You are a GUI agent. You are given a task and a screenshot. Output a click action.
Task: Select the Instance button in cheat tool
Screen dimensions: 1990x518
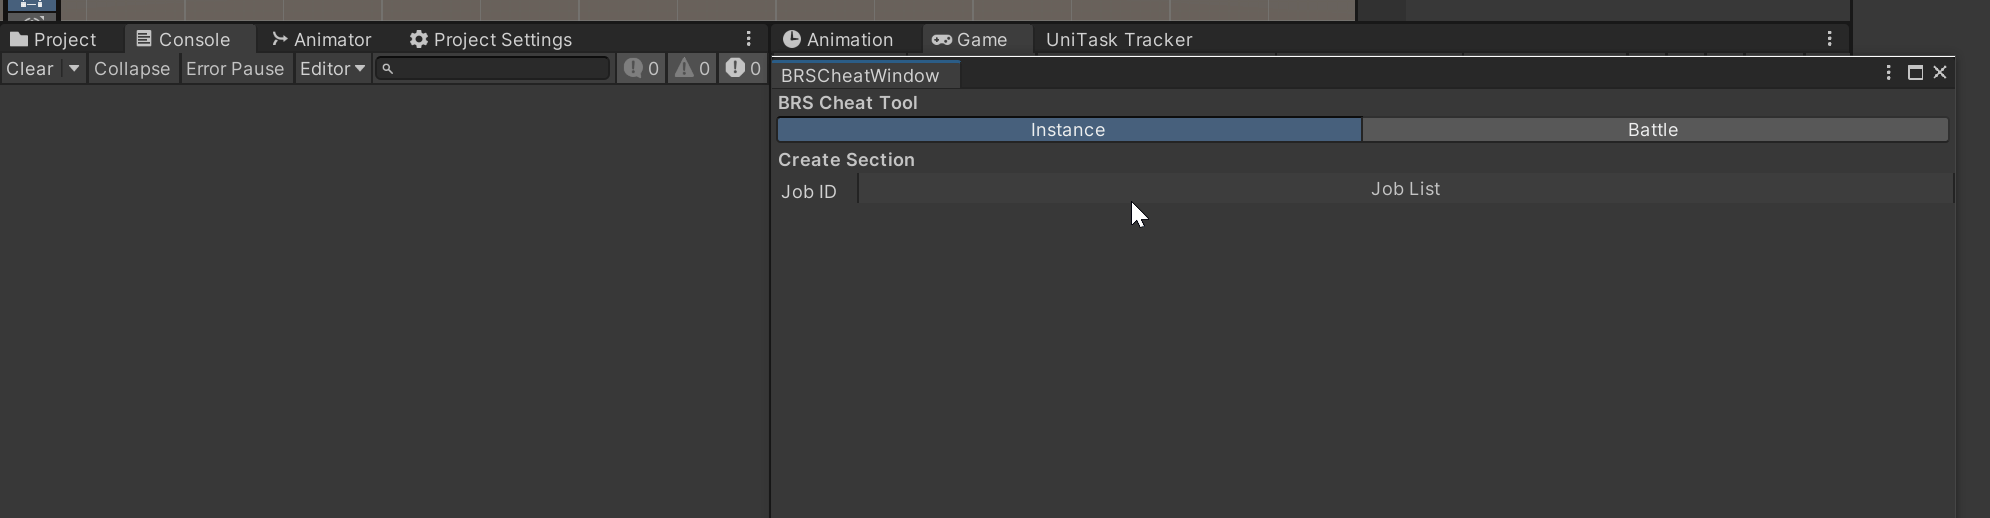tap(1068, 130)
